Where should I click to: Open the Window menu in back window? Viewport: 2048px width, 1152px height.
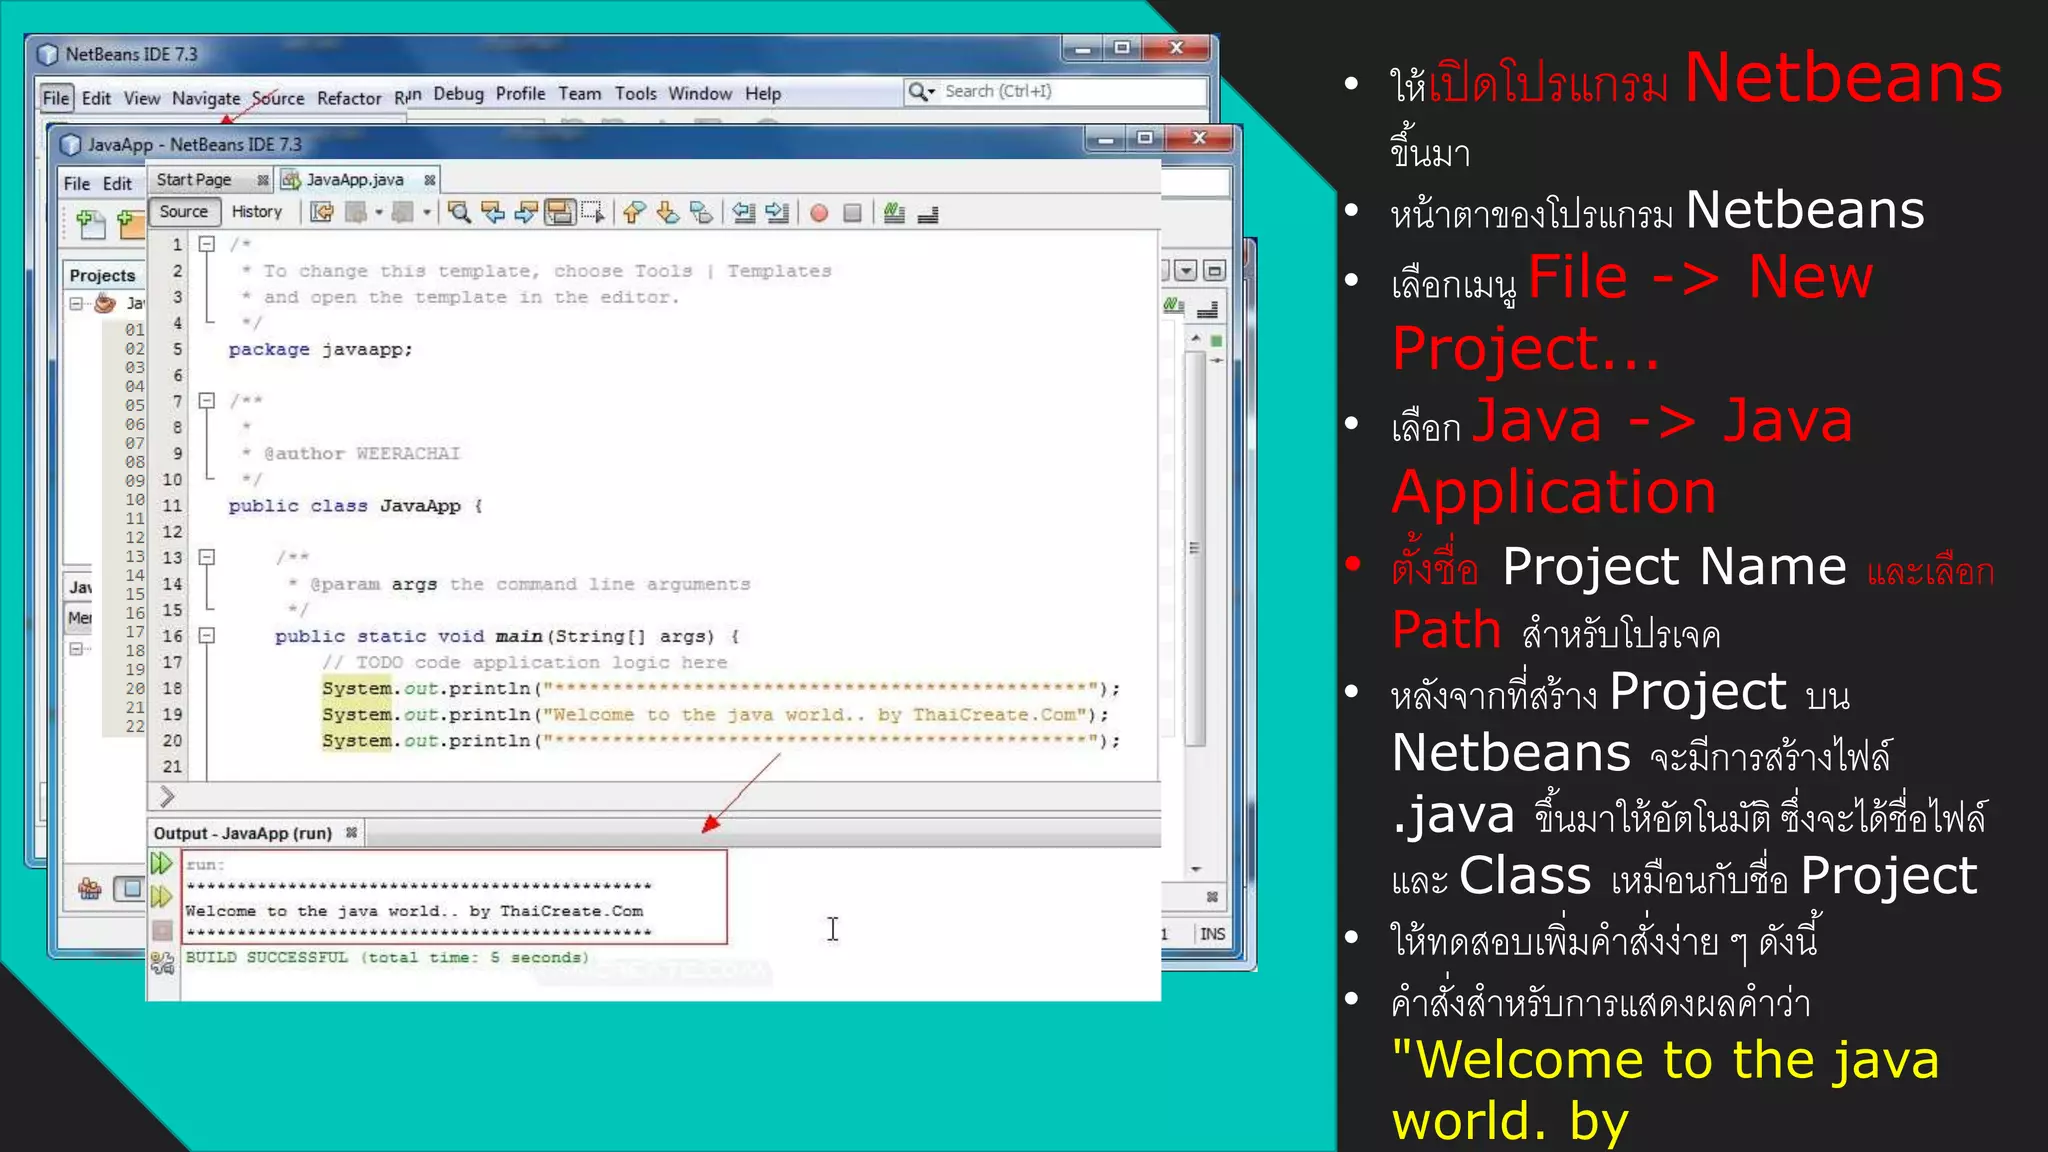(x=700, y=94)
